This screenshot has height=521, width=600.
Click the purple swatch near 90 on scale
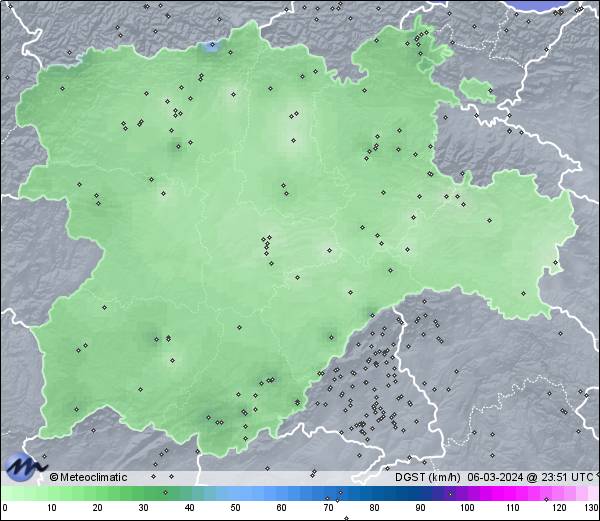420,493
